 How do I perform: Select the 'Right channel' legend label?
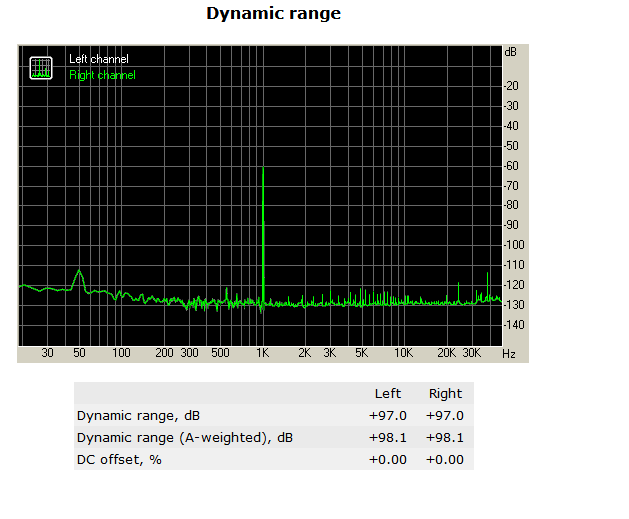(x=102, y=75)
